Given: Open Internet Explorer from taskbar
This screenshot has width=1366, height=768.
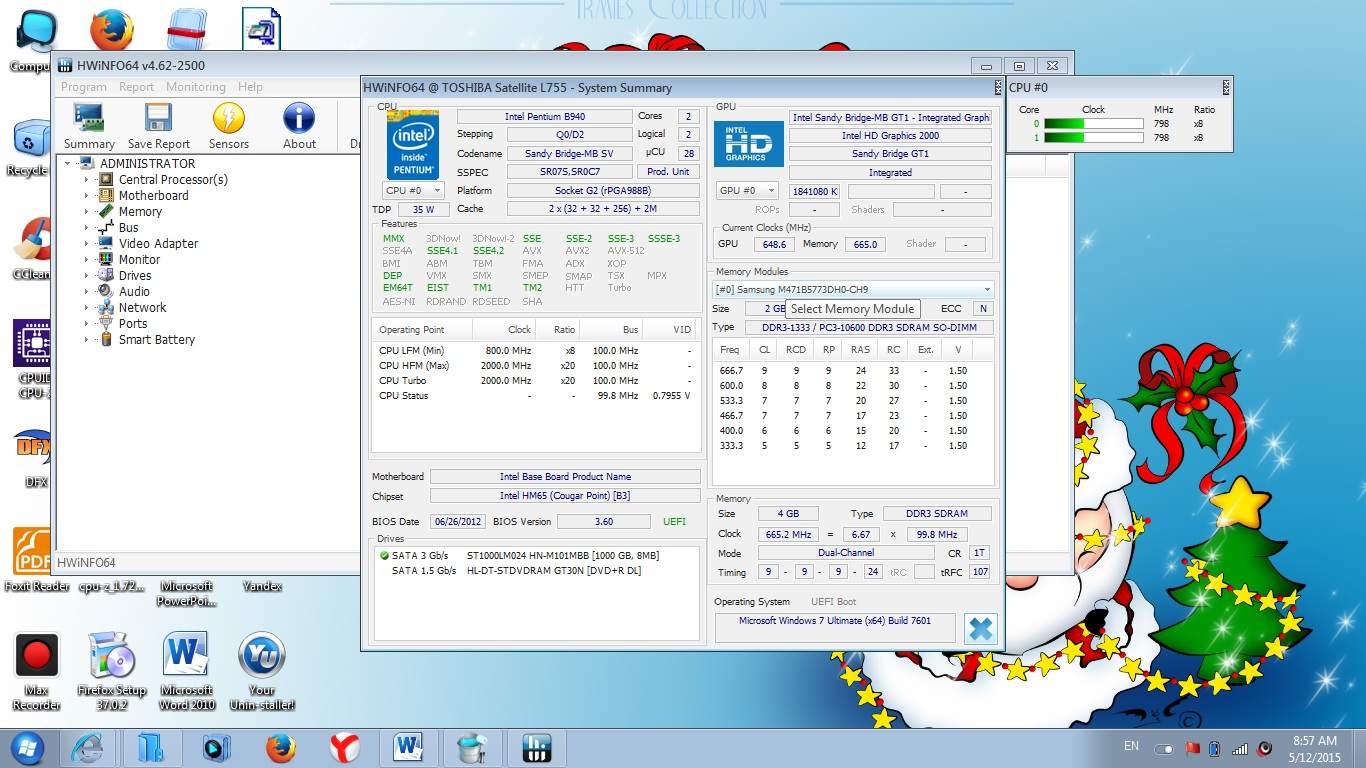Looking at the screenshot, I should pos(88,748).
